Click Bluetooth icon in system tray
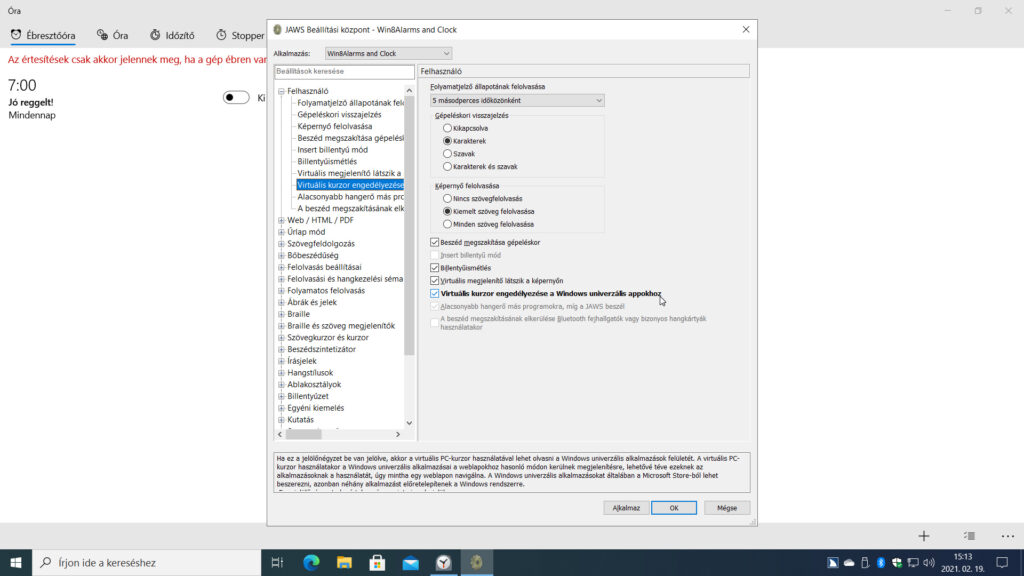 pyautogui.click(x=880, y=562)
